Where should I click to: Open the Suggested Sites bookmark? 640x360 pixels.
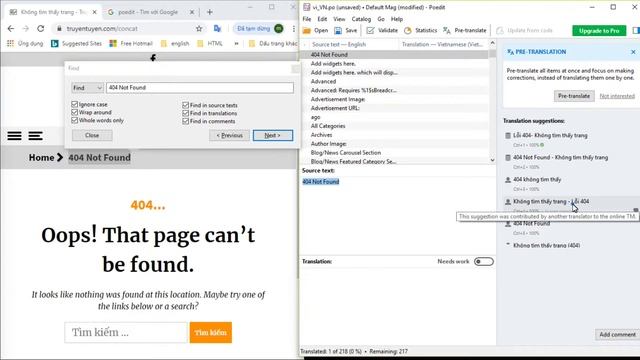point(76,43)
